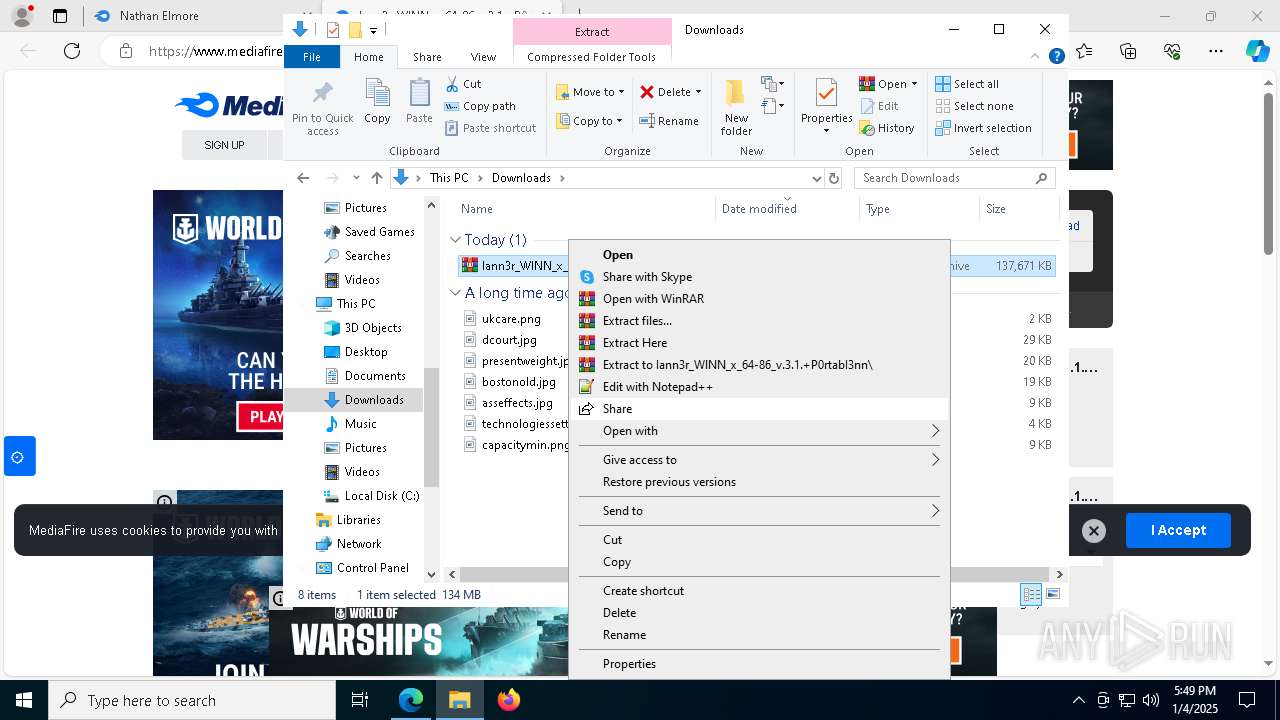This screenshot has width=1280, height=720.
Task: Expand the Open dropdown in ribbon
Action: (x=914, y=84)
